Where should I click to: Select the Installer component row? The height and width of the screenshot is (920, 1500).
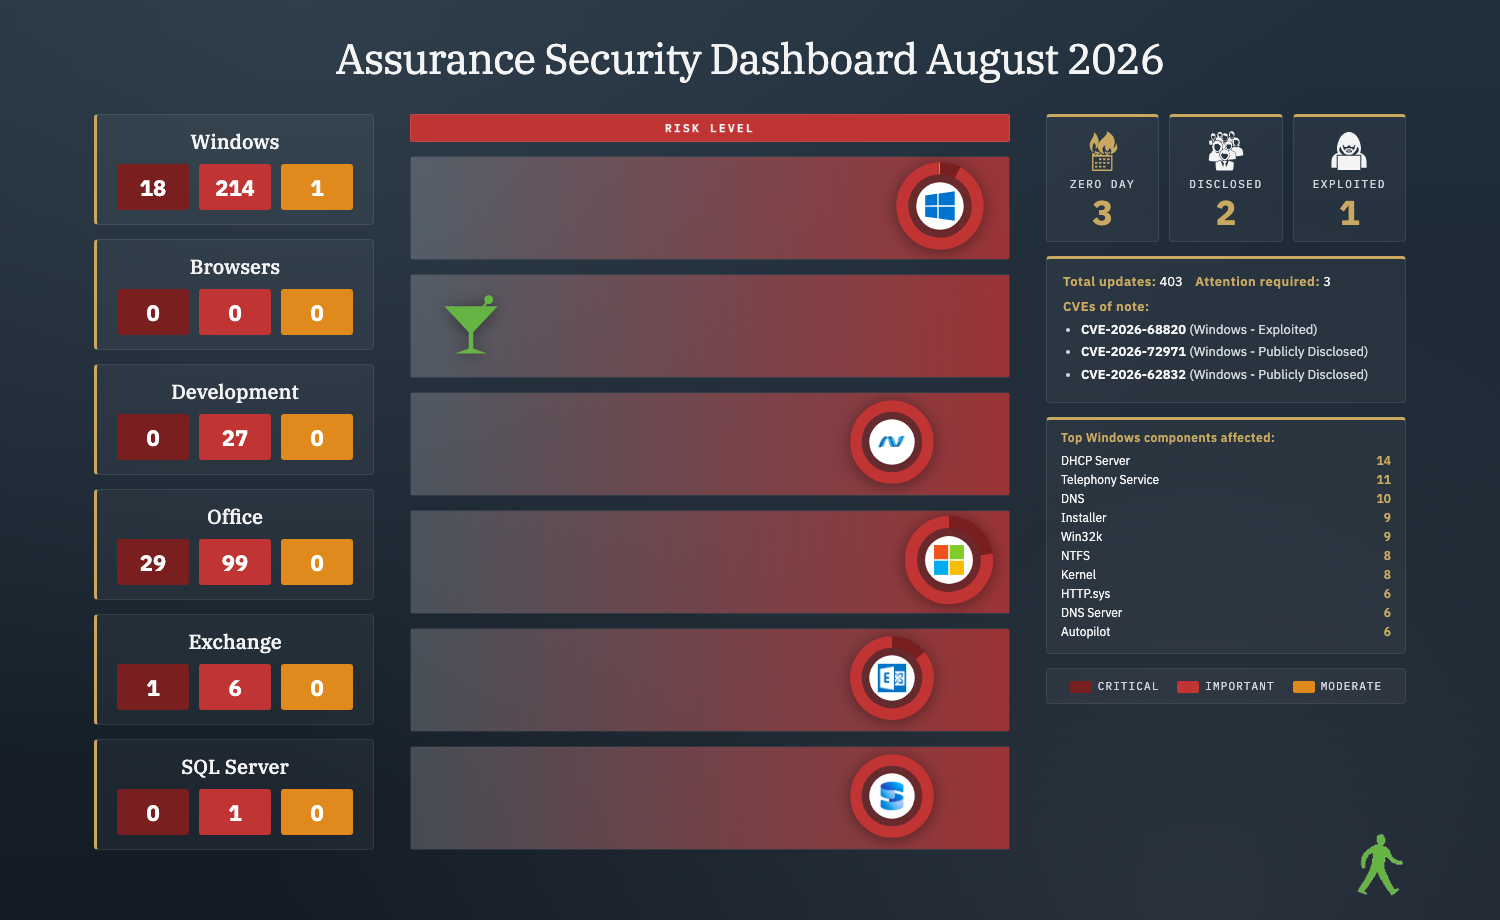click(x=1226, y=518)
